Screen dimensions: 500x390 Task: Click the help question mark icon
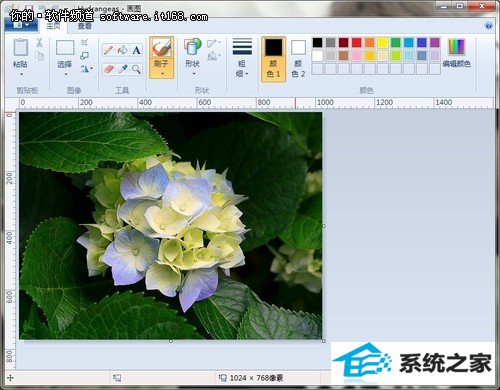click(488, 26)
